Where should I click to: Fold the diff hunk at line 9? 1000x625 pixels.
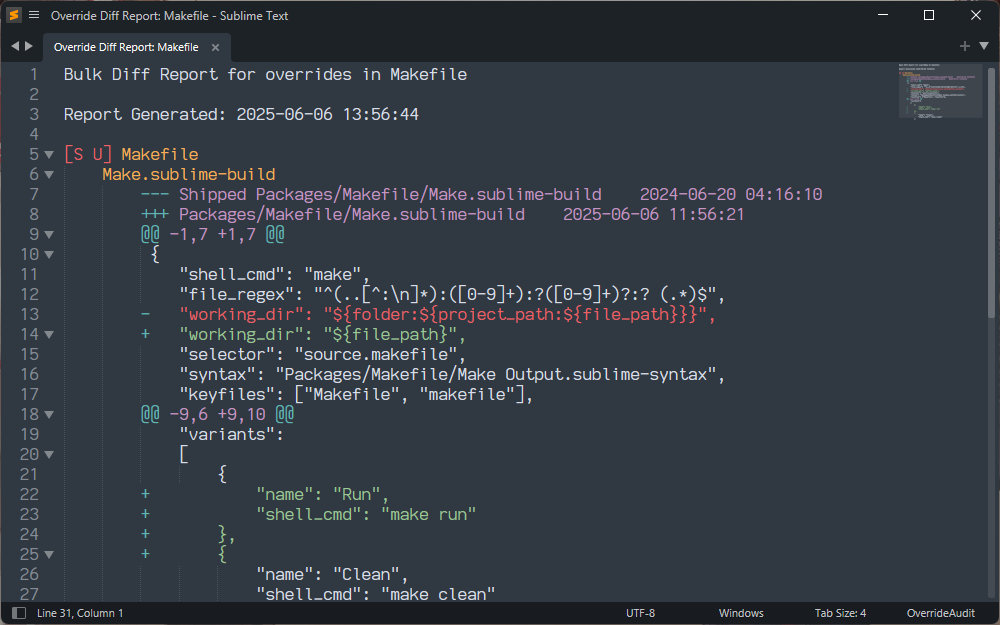pyautogui.click(x=50, y=235)
